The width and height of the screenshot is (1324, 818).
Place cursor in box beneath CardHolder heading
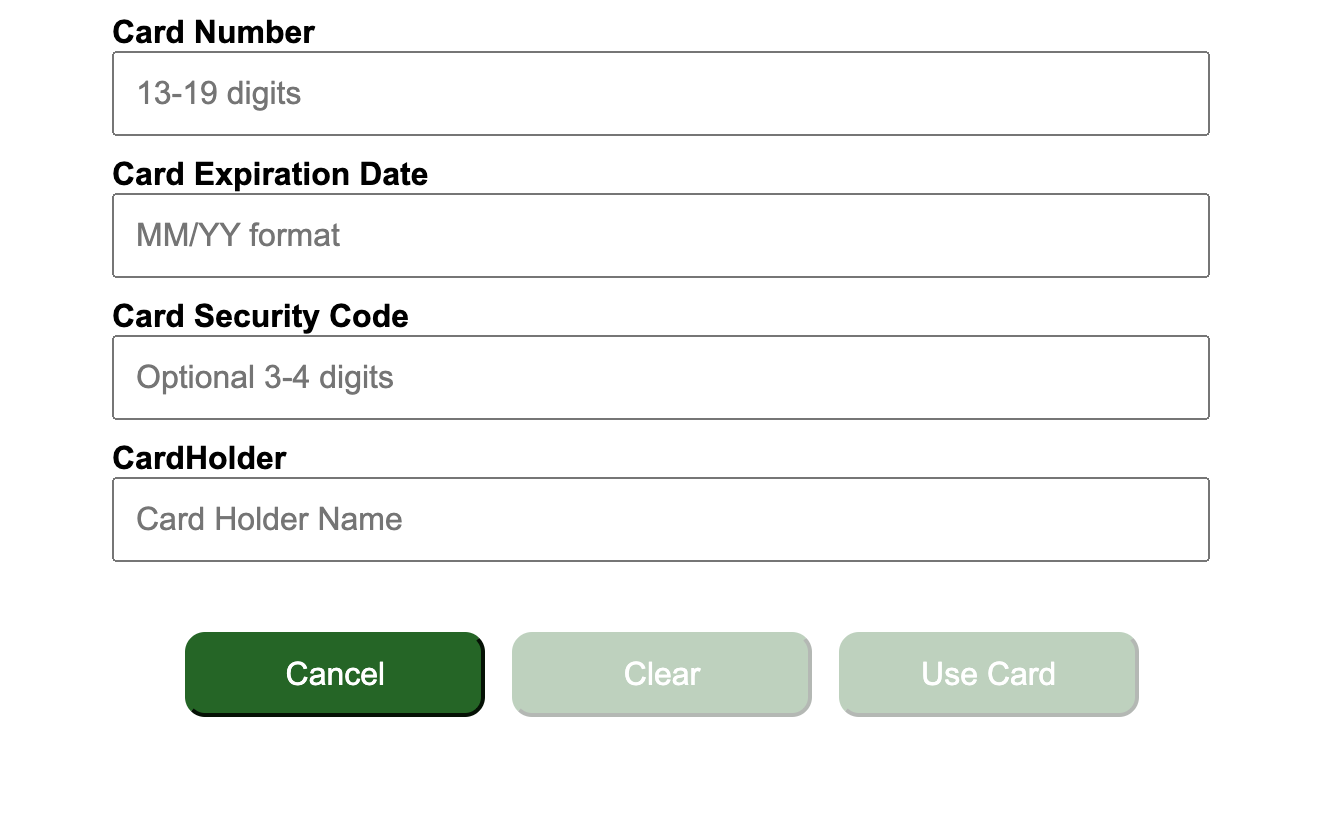(660, 520)
